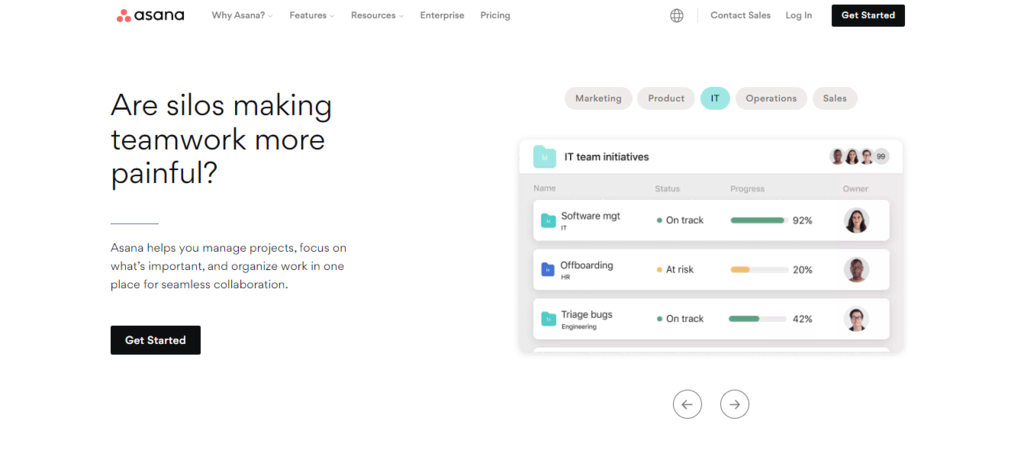Select the Sales tab pill
This screenshot has height=453, width=1024.
[835, 98]
